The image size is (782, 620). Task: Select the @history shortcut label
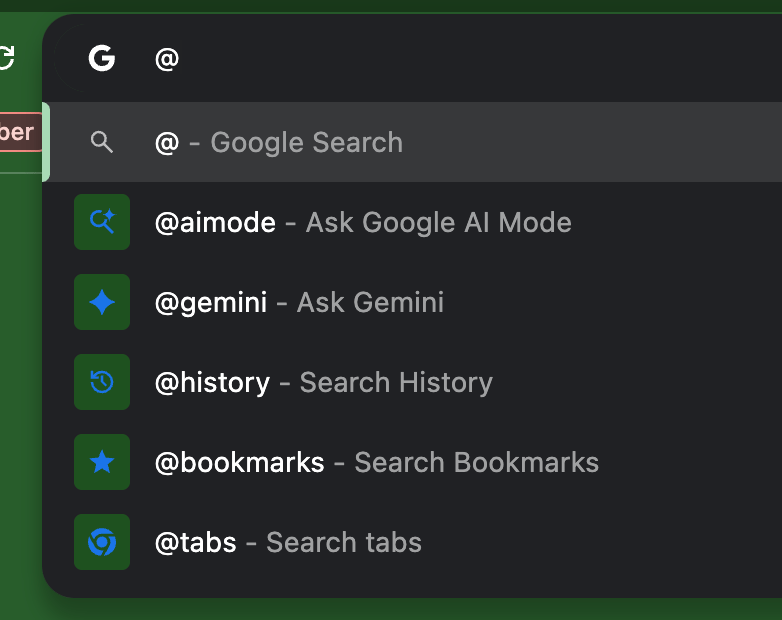click(212, 382)
